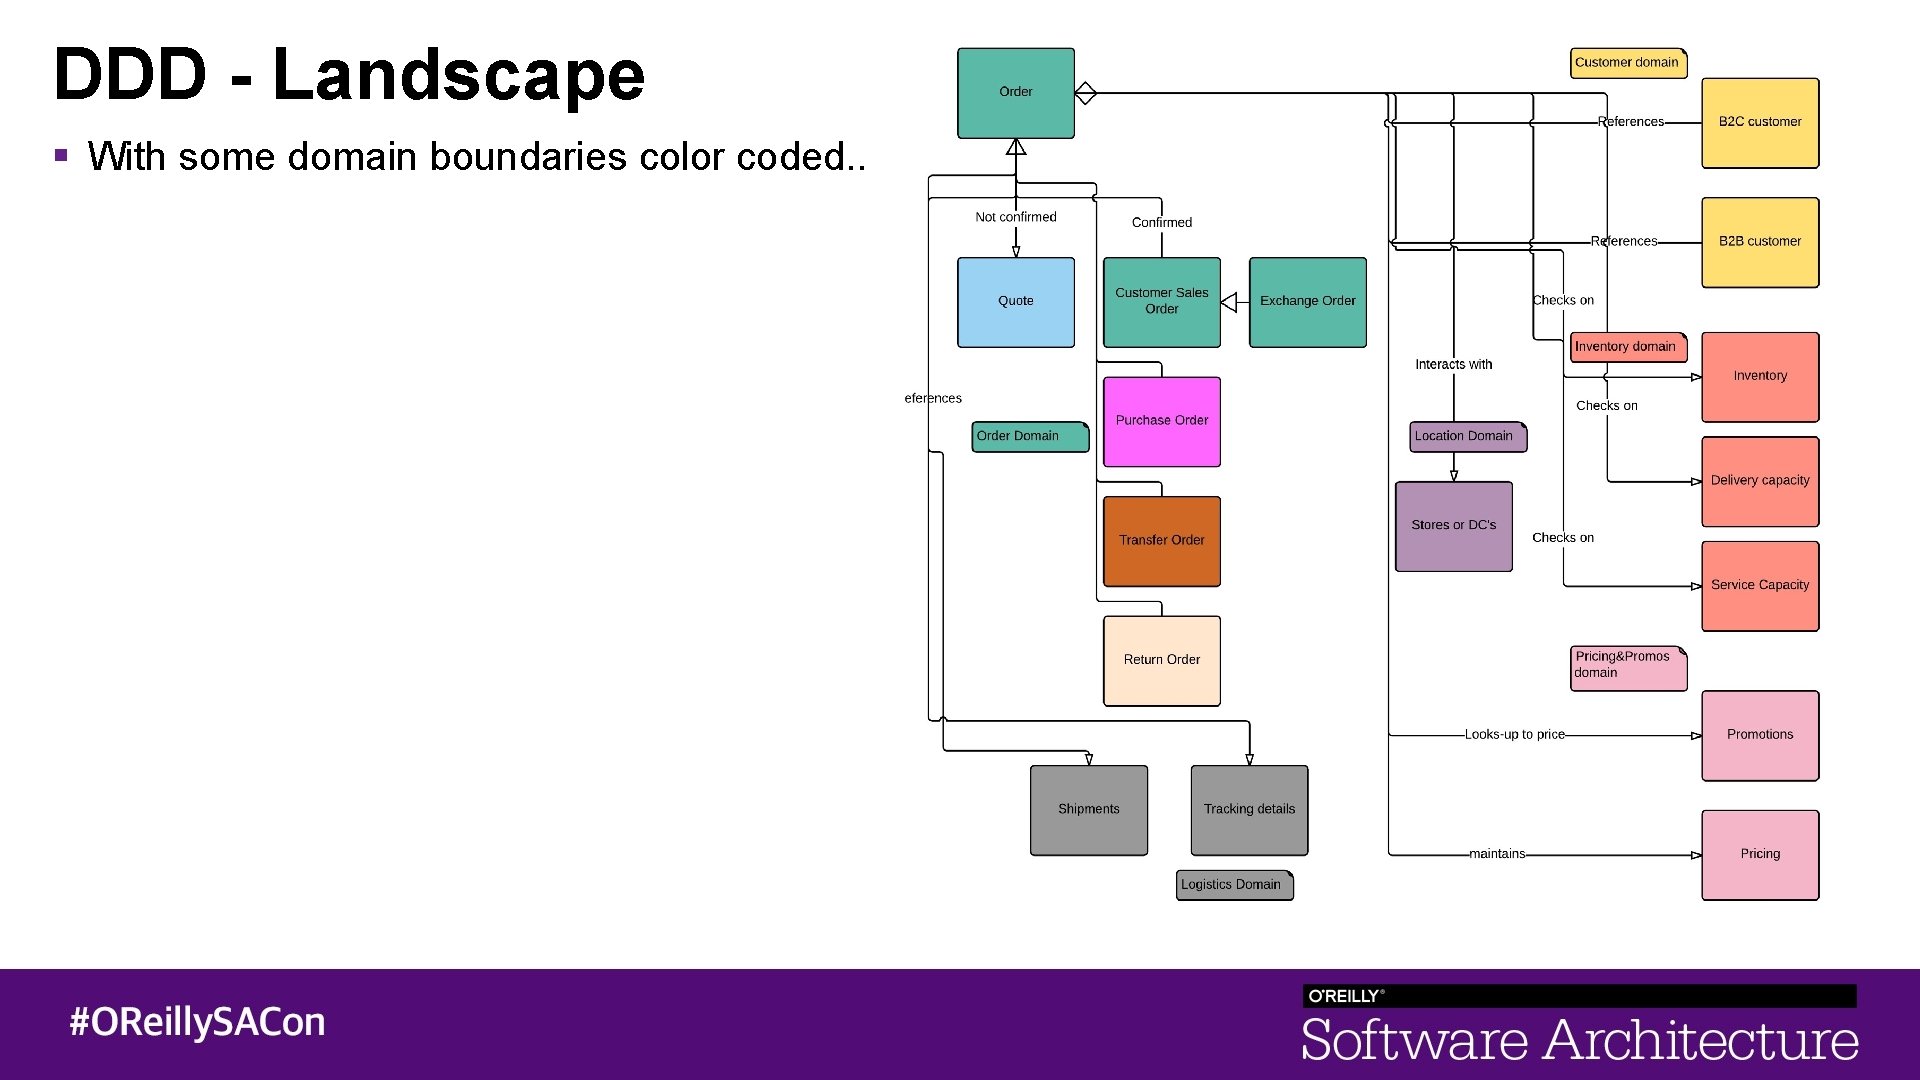Viewport: 1920px width, 1080px height.
Task: Select the B2B customer box
Action: [1760, 242]
